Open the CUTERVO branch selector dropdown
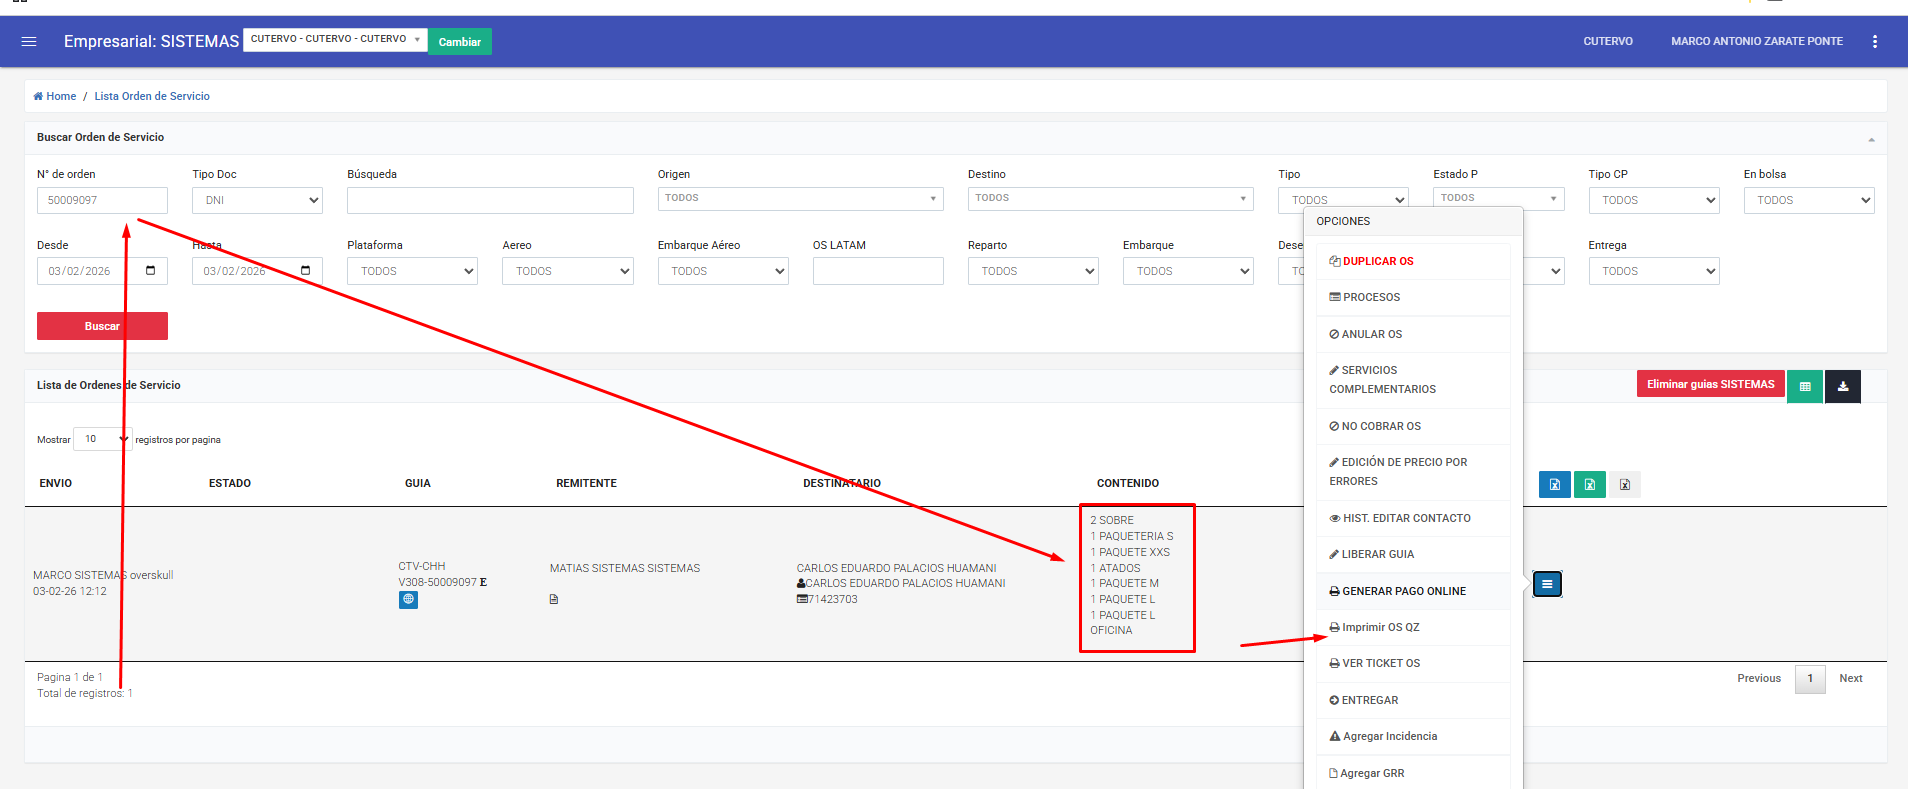 335,39
